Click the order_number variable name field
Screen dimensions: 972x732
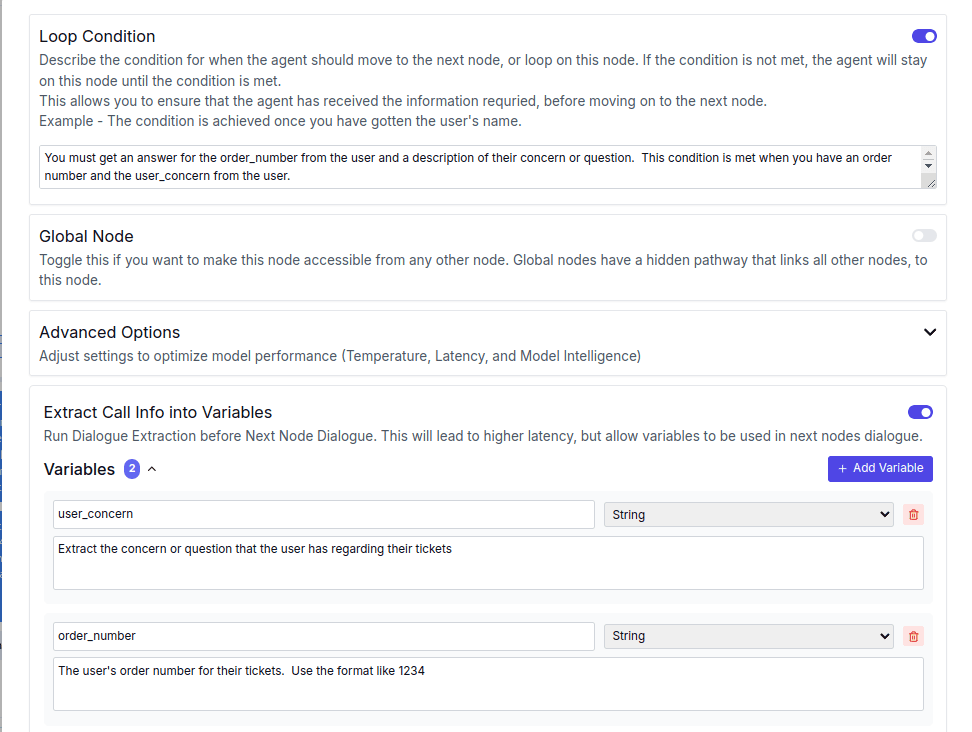click(324, 636)
